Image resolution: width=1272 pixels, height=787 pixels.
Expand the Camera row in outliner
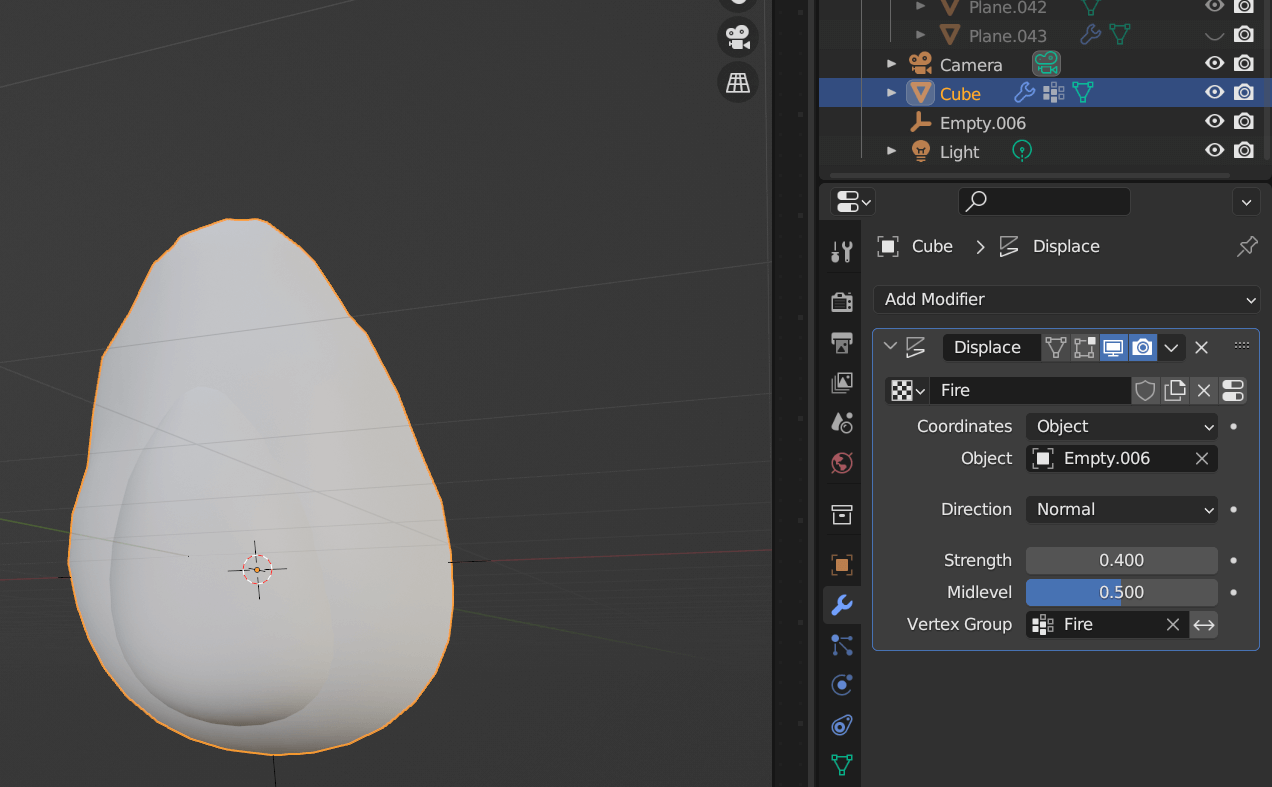click(892, 64)
